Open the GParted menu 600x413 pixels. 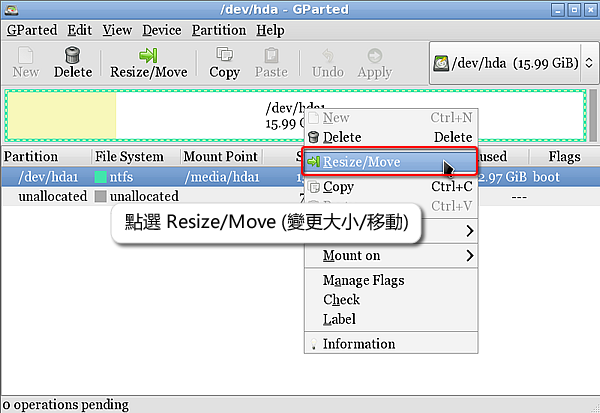(32, 30)
